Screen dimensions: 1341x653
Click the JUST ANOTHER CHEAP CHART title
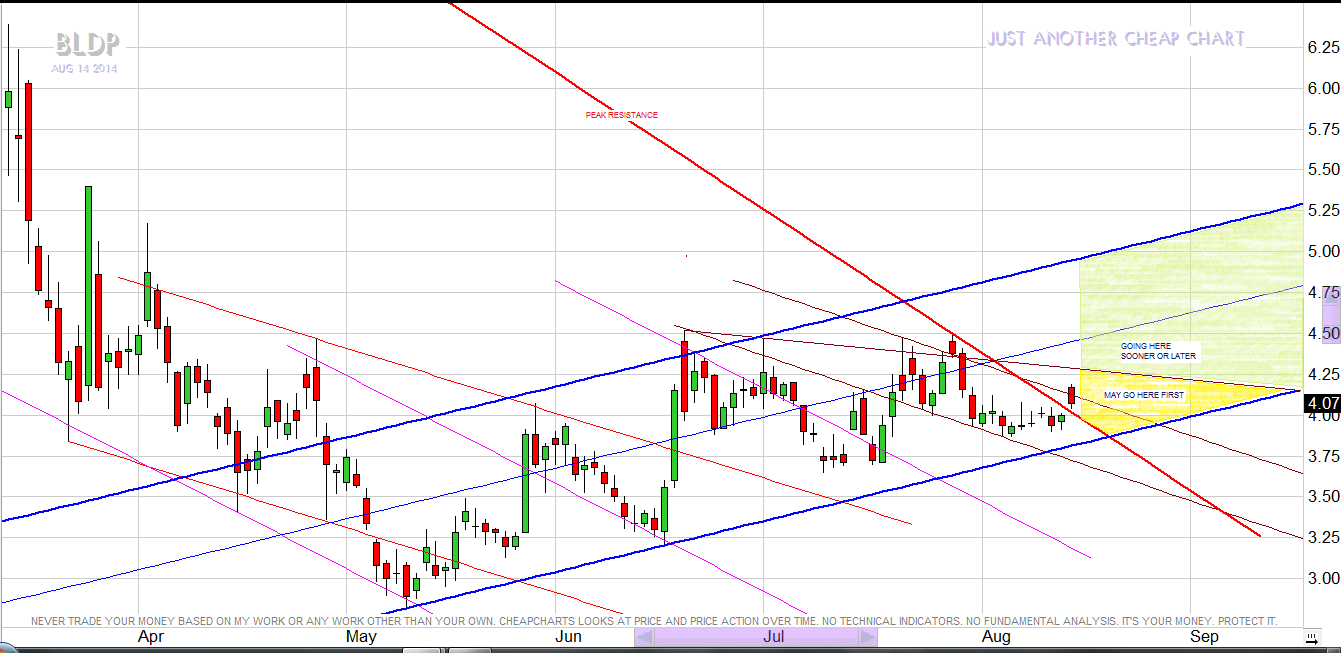1115,39
